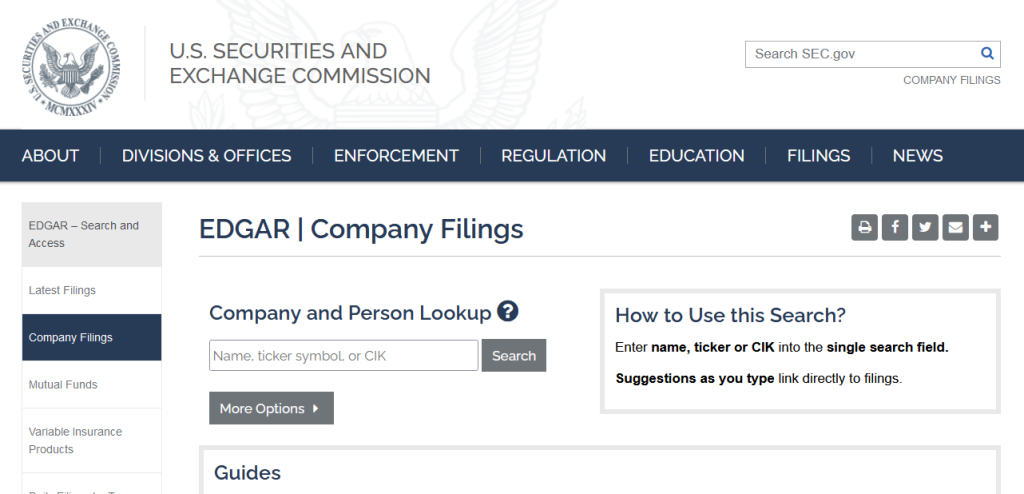Email this page via envelope icon
The width and height of the screenshot is (1024, 494).
955,227
